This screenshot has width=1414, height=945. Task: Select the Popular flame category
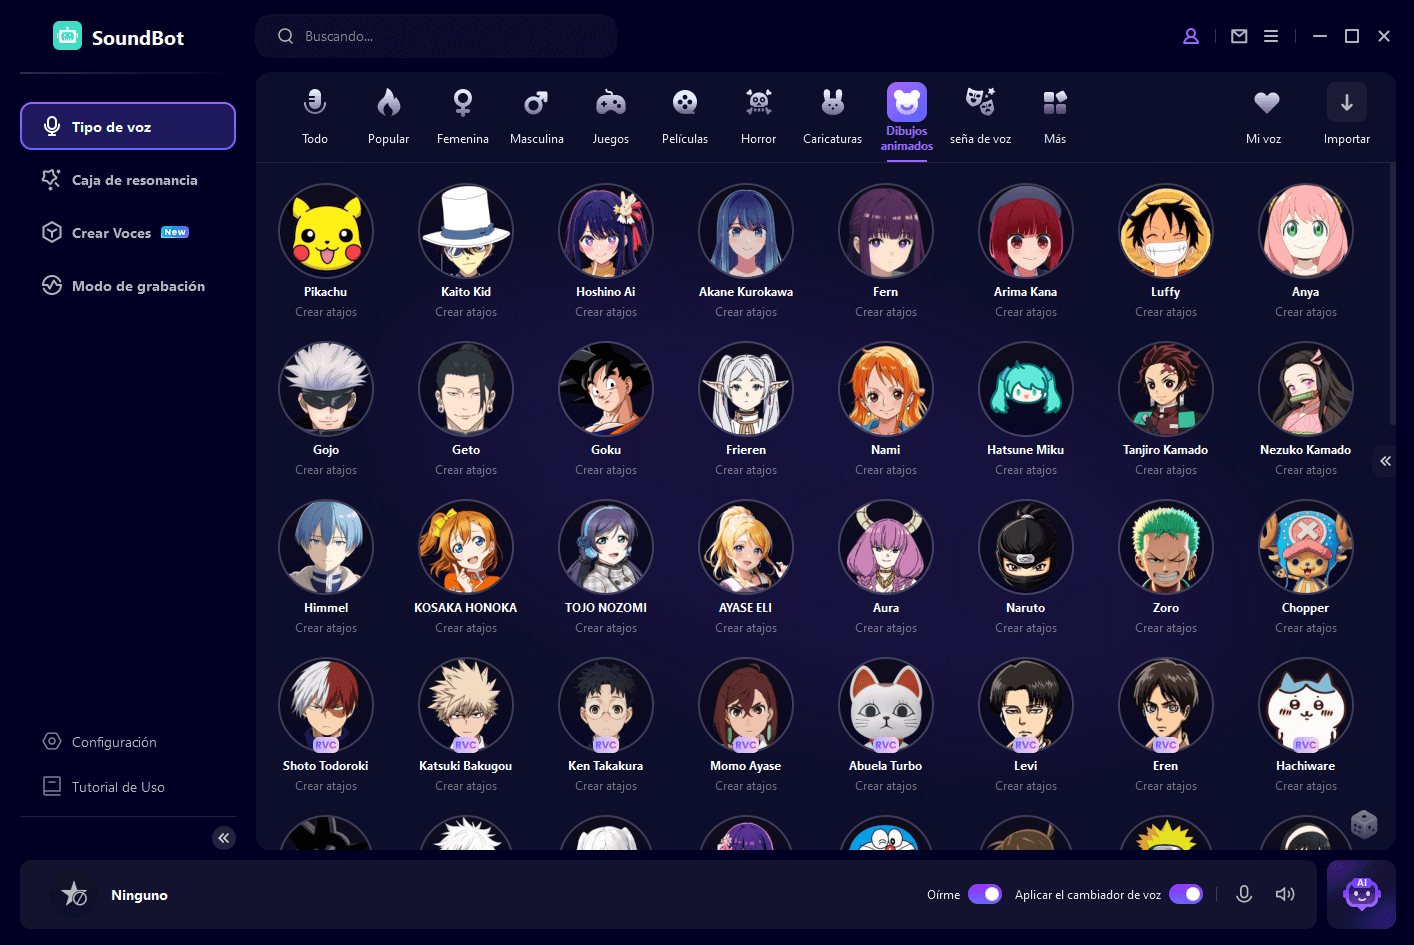tap(389, 115)
